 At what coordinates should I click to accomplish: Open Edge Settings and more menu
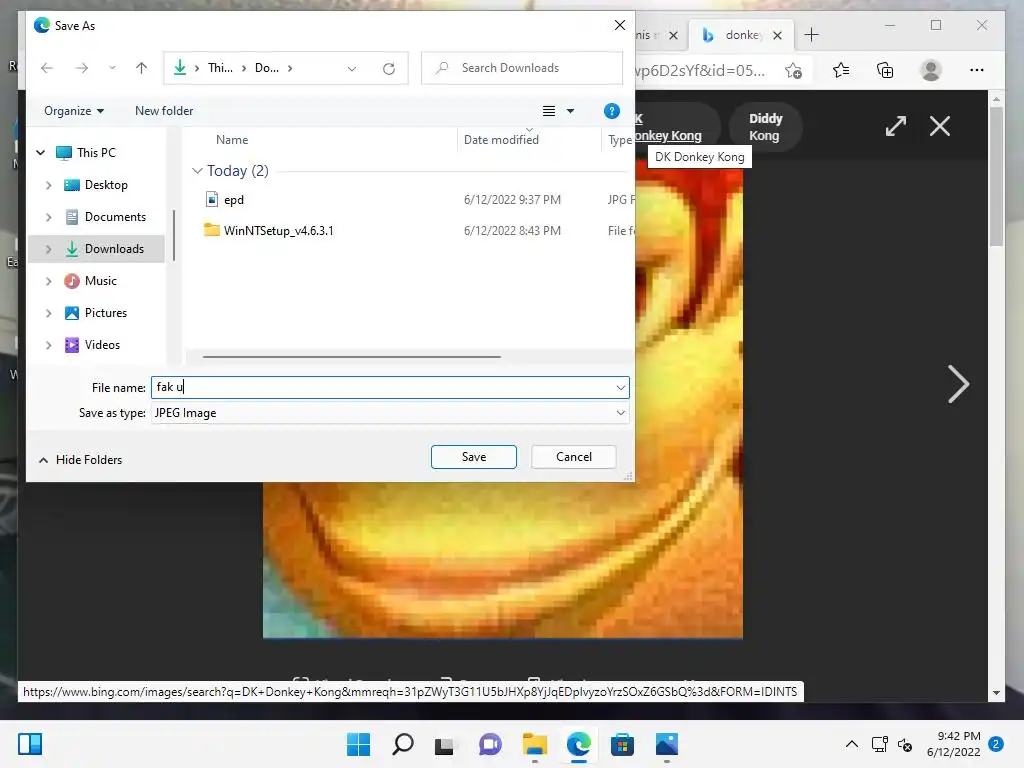(976, 71)
